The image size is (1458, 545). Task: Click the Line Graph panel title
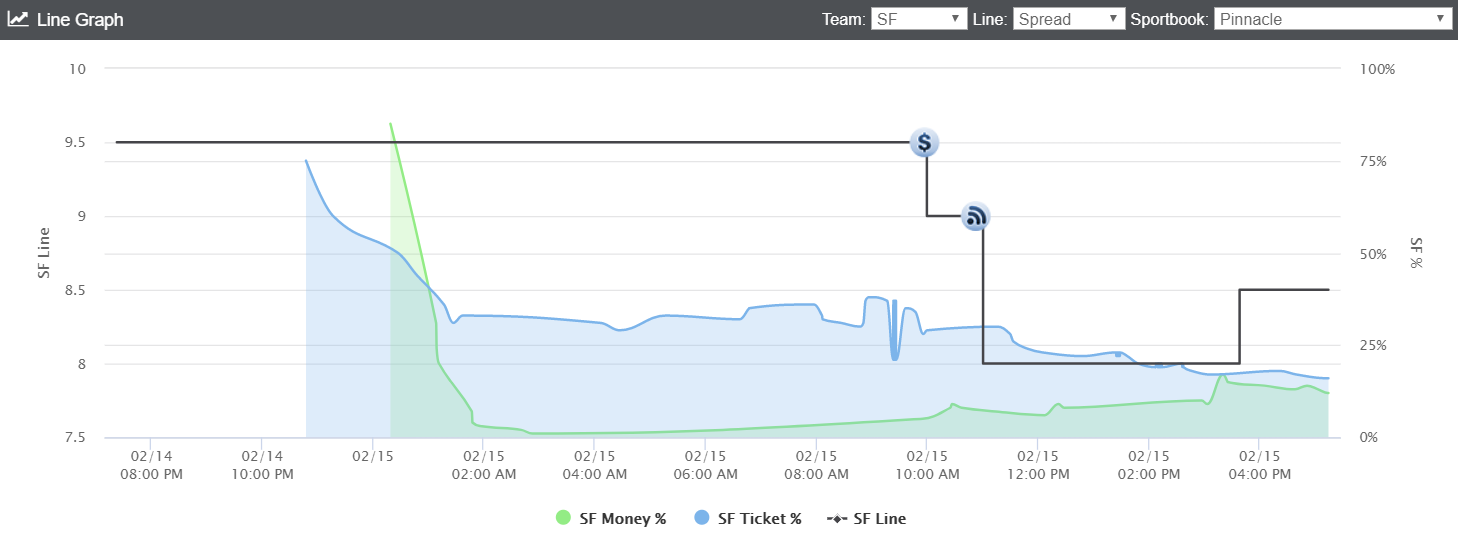pos(80,19)
